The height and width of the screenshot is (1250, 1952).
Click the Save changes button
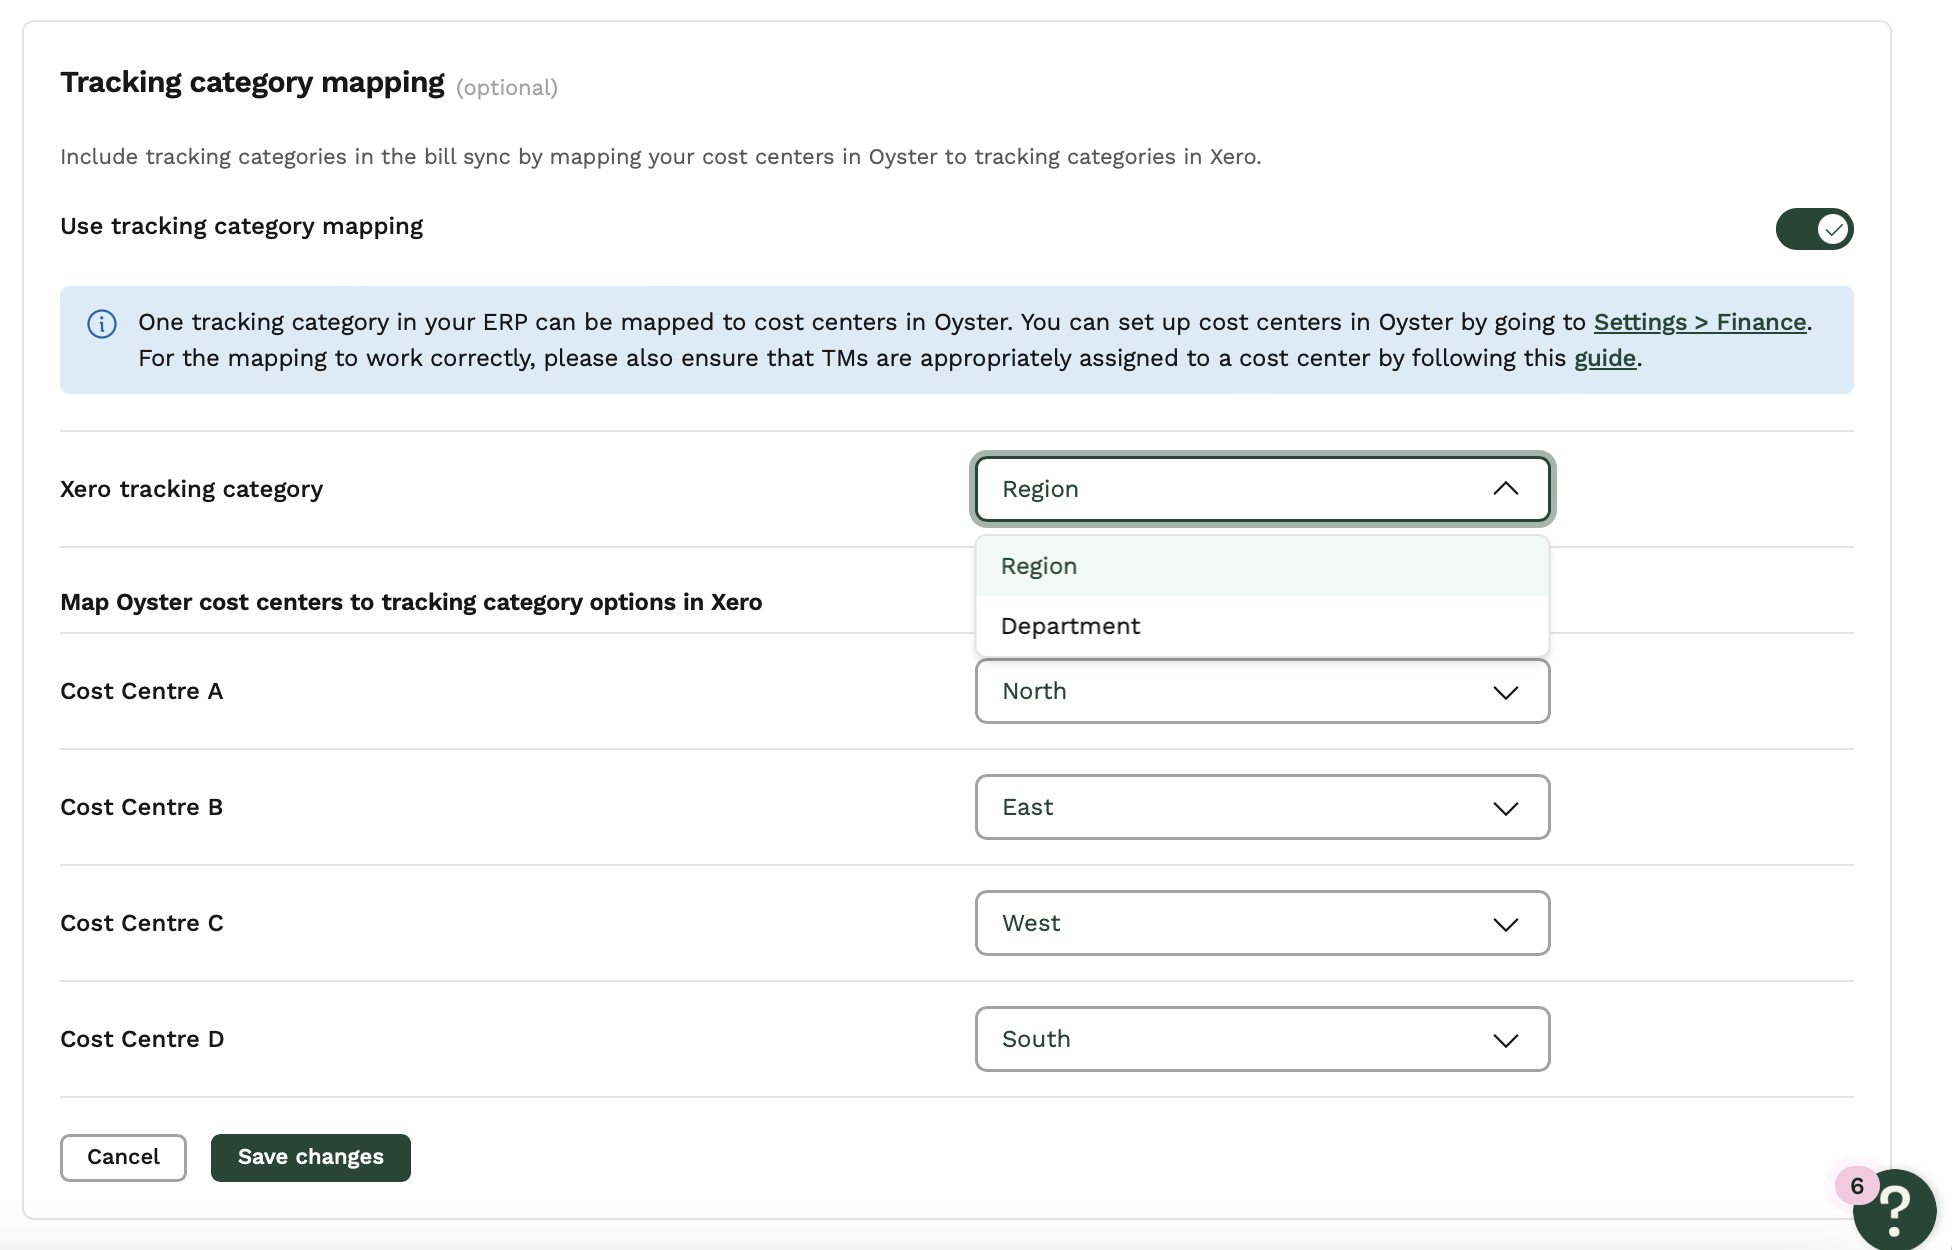(310, 1157)
